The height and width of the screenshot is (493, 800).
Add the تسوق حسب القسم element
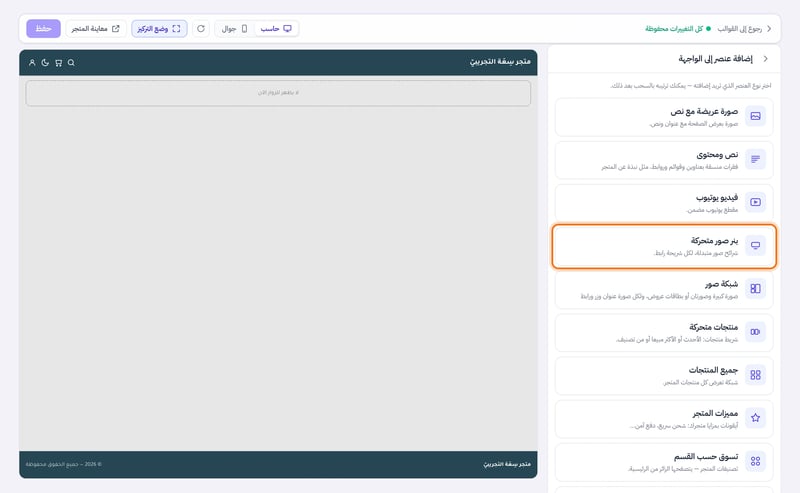coord(664,462)
